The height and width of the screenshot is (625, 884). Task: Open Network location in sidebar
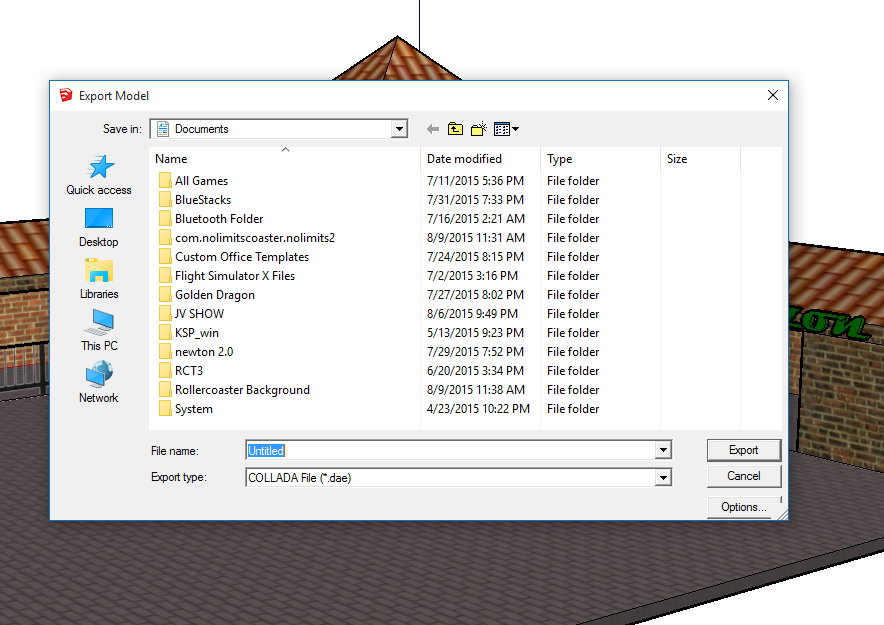[99, 383]
